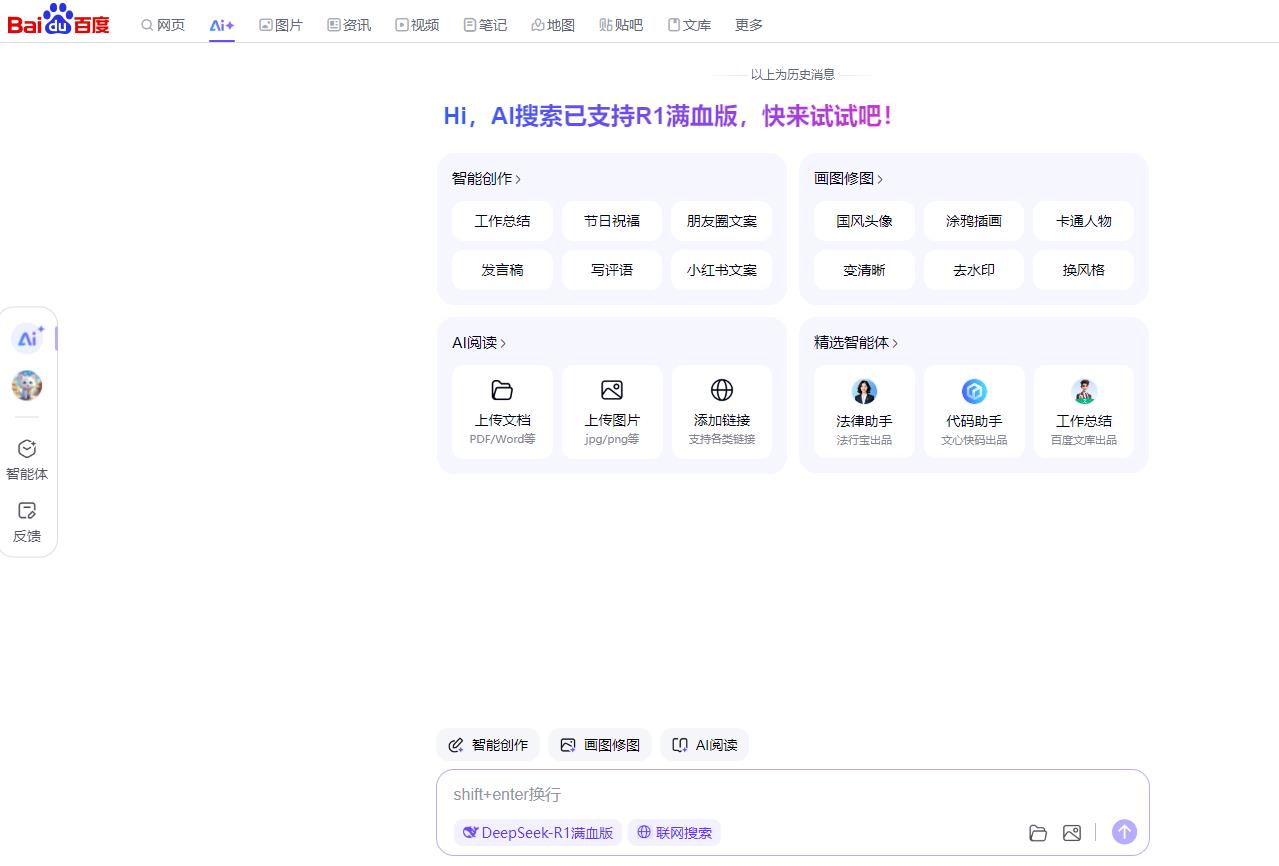1279x866 pixels.
Task: Click the 上传文档 folder icon card
Action: pyautogui.click(x=502, y=412)
